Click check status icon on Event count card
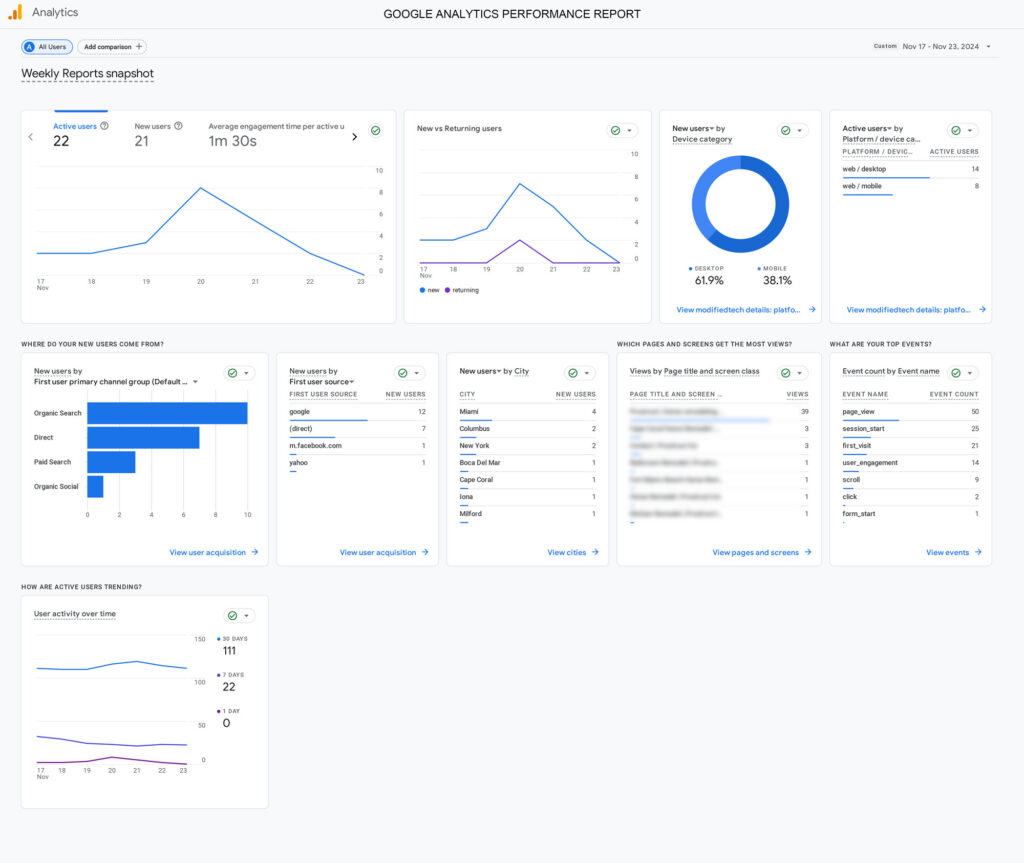This screenshot has width=1024, height=863. coord(956,373)
